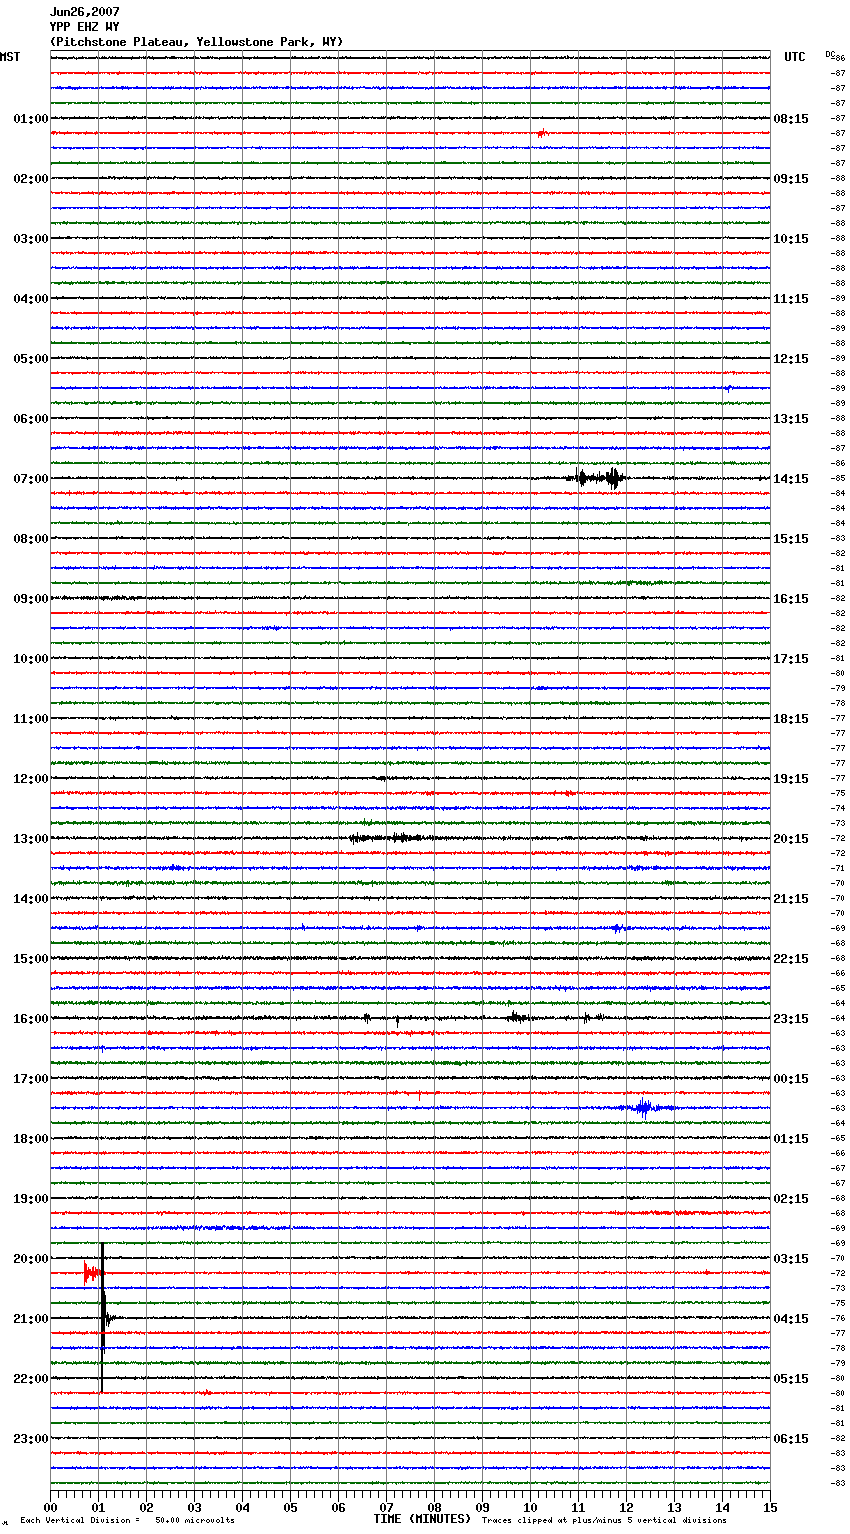Viewport: 850px width, 1534px height.
Task: Click the 10:15 UTC time label
Action: click(x=791, y=239)
